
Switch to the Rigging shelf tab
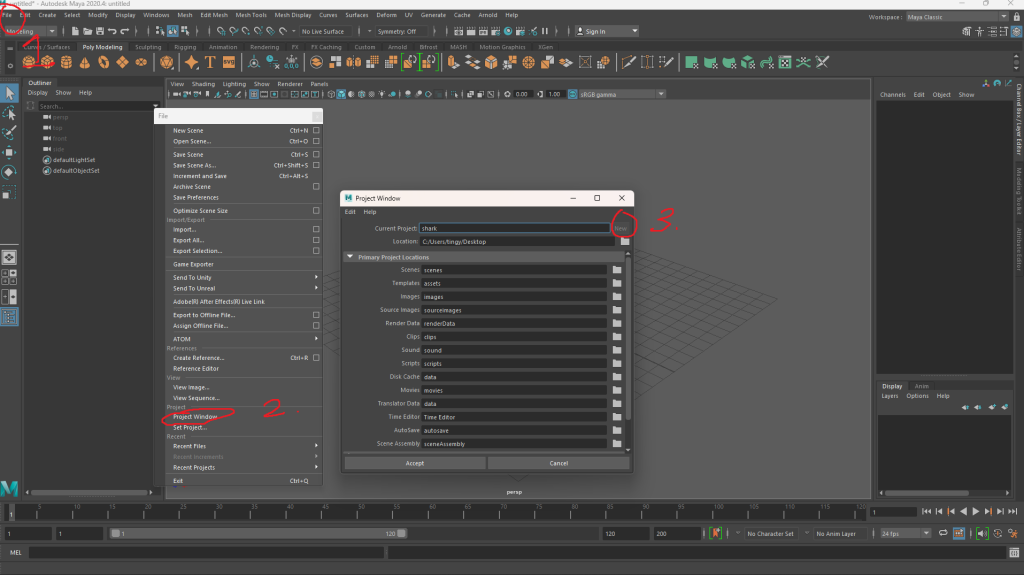(x=185, y=47)
